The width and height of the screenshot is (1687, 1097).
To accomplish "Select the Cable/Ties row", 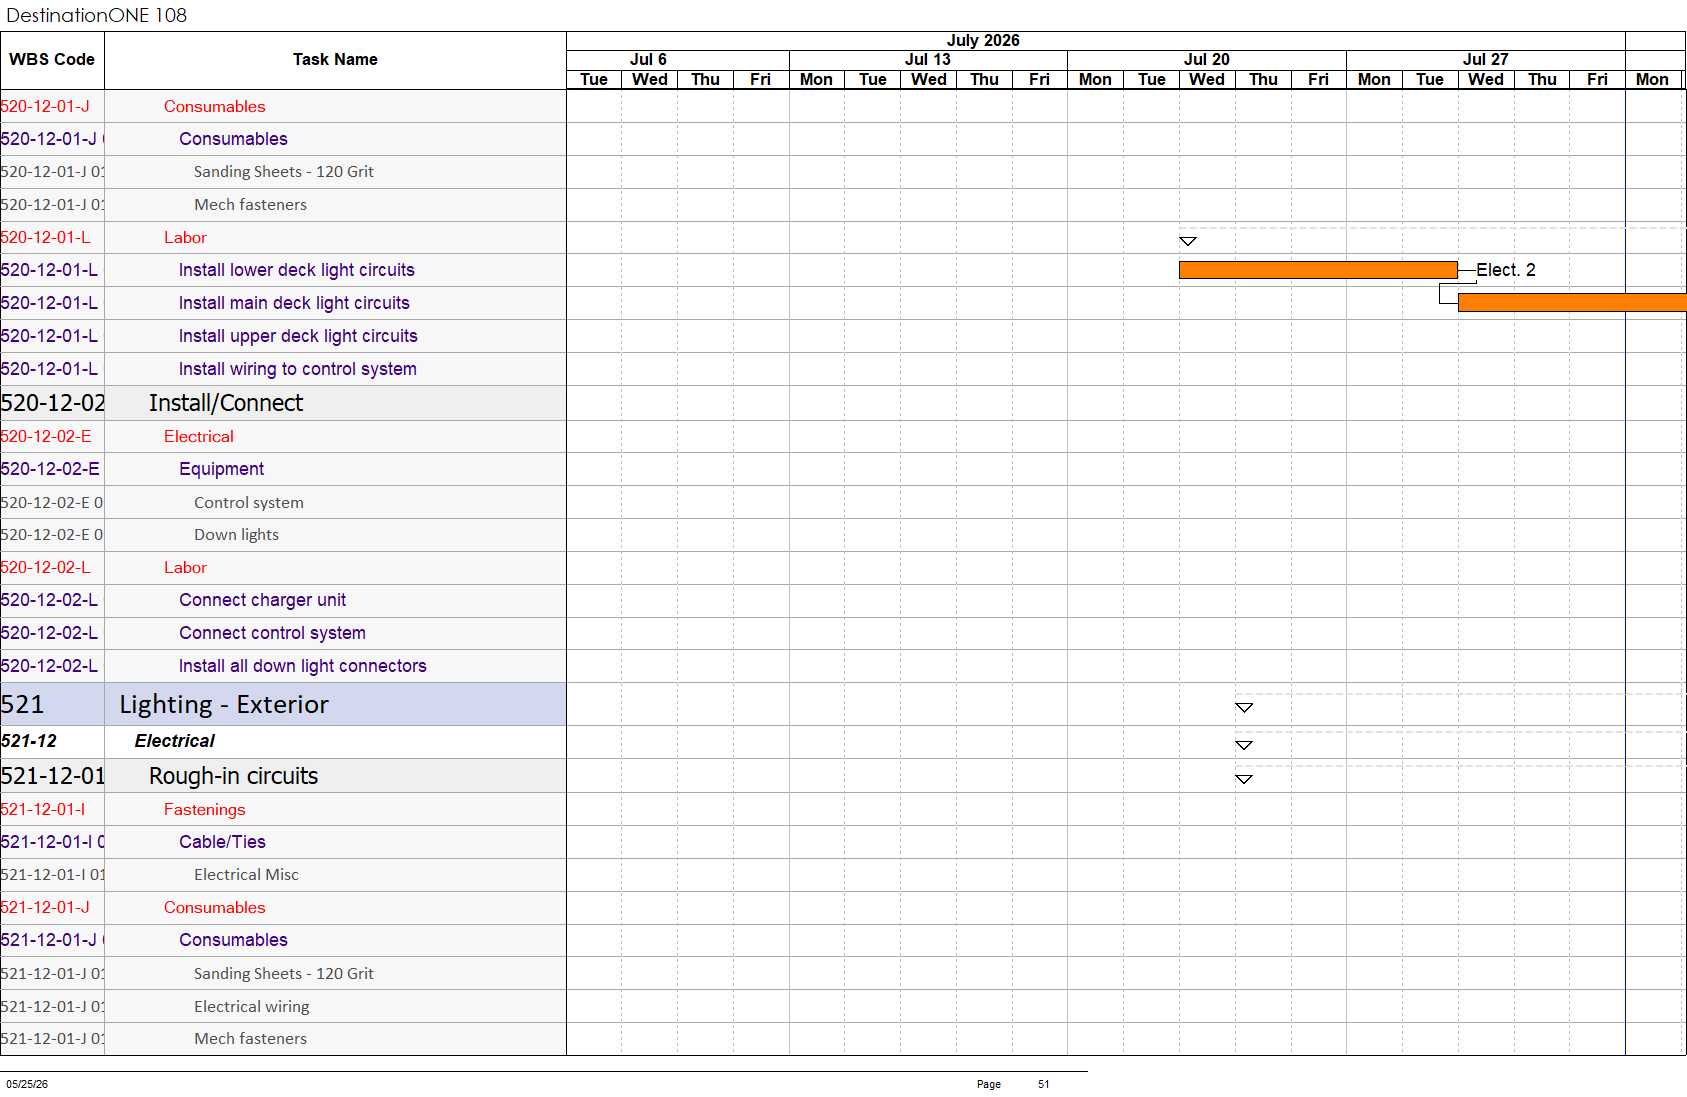I will (283, 842).
